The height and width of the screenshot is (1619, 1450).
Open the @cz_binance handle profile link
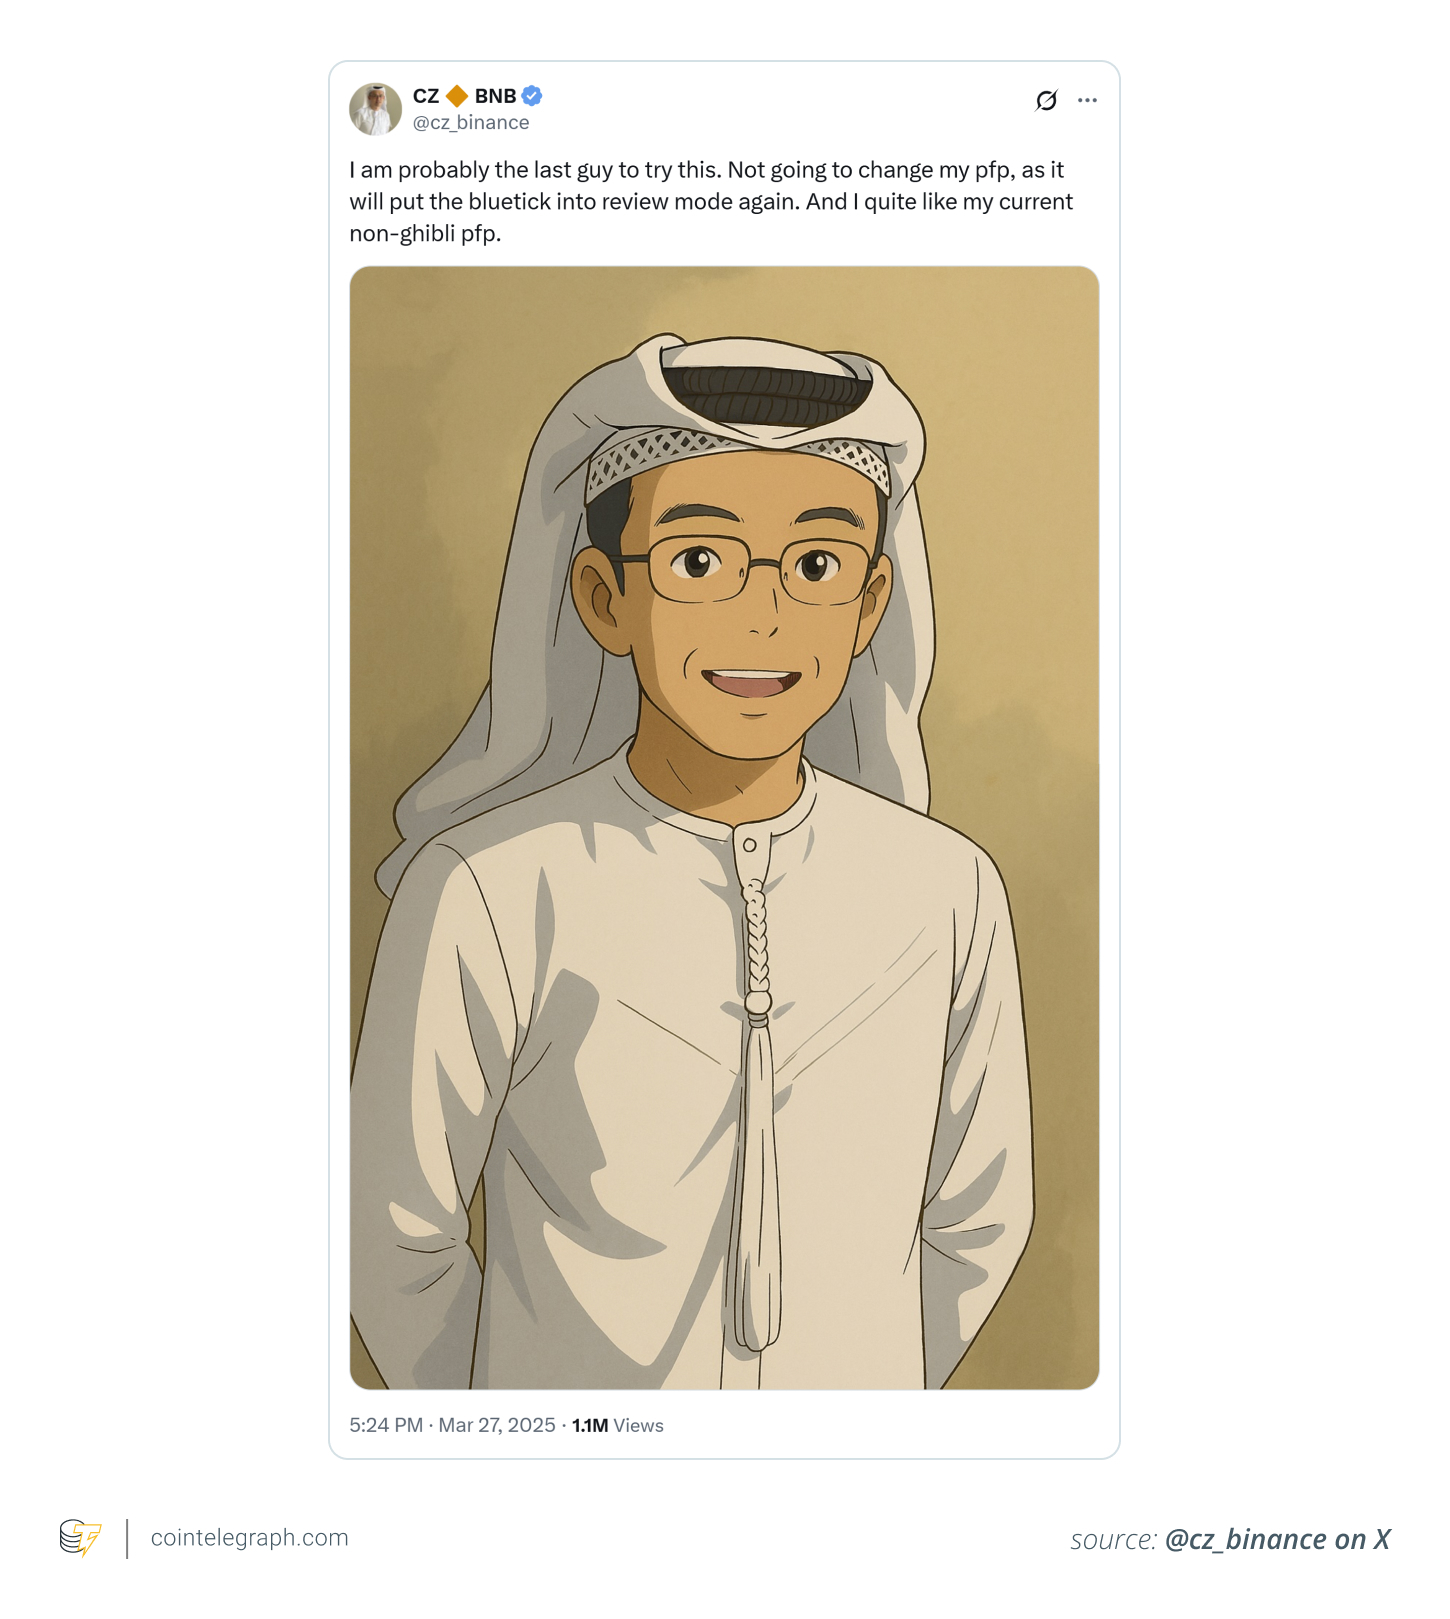click(x=470, y=122)
